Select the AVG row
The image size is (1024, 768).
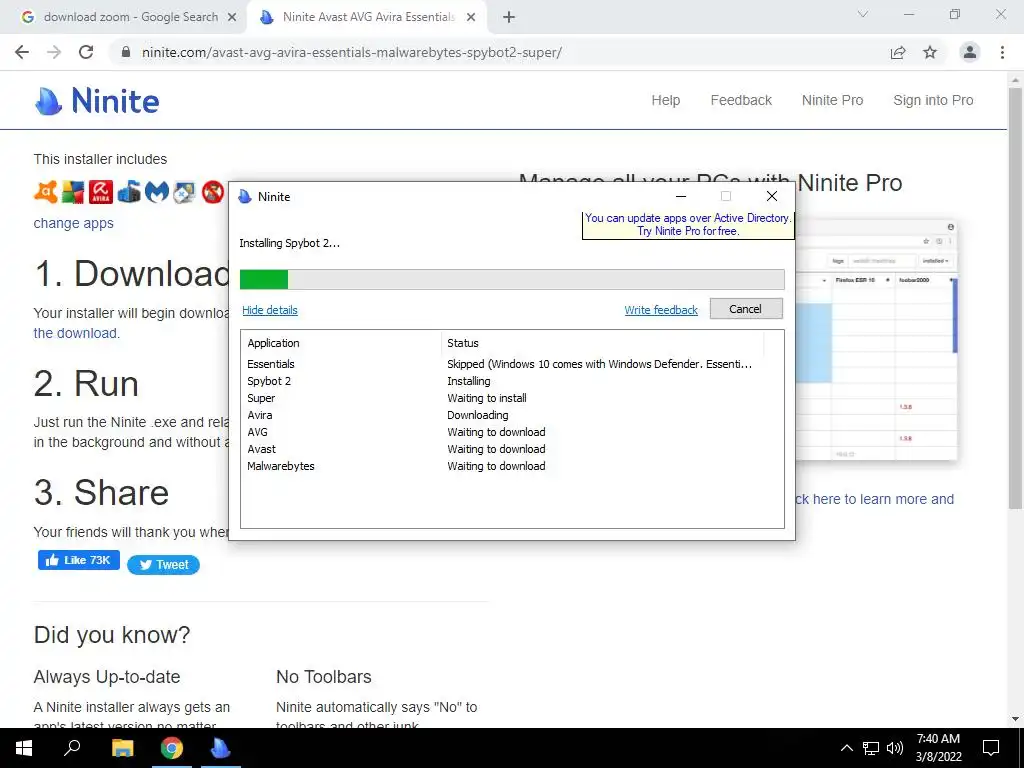click(x=511, y=432)
